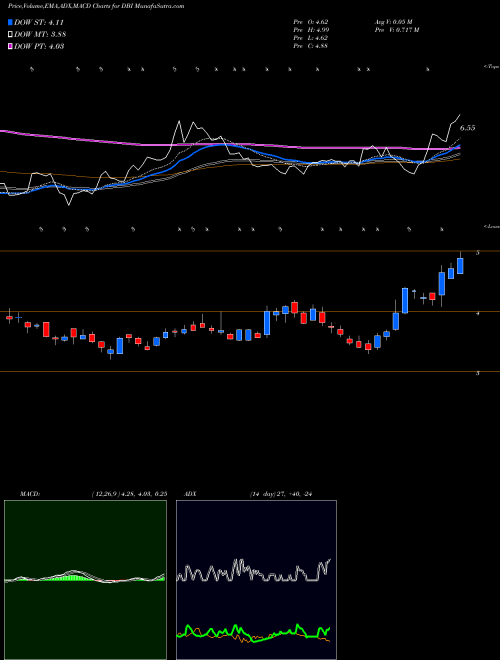
Task: Click the MACD (12,26,9) parameter values
Action: point(129,494)
